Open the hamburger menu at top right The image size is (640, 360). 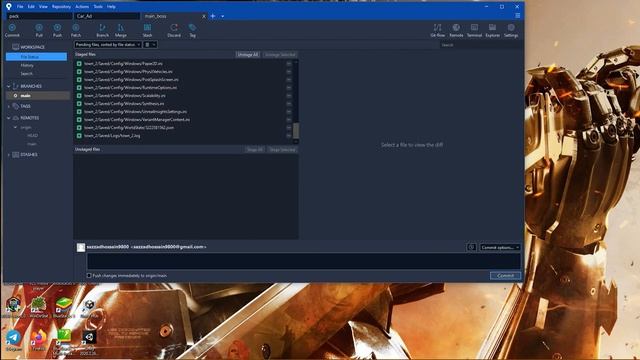[x=518, y=16]
